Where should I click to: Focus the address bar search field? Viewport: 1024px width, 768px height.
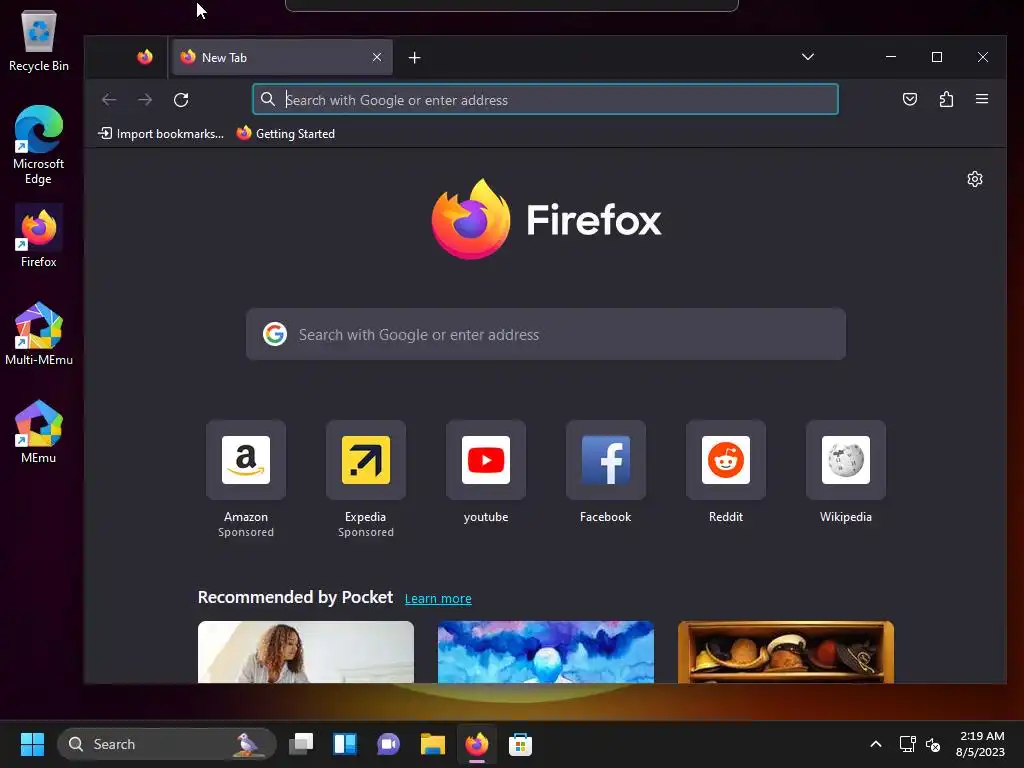545,99
